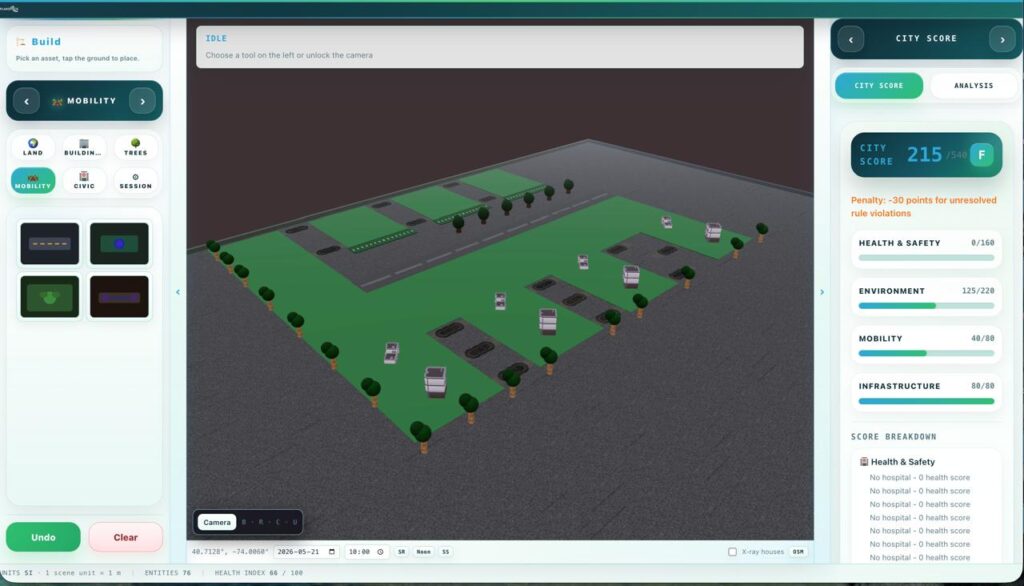
Task: Click the coordinates 40.7128, -74.0060 readout
Action: (x=229, y=551)
